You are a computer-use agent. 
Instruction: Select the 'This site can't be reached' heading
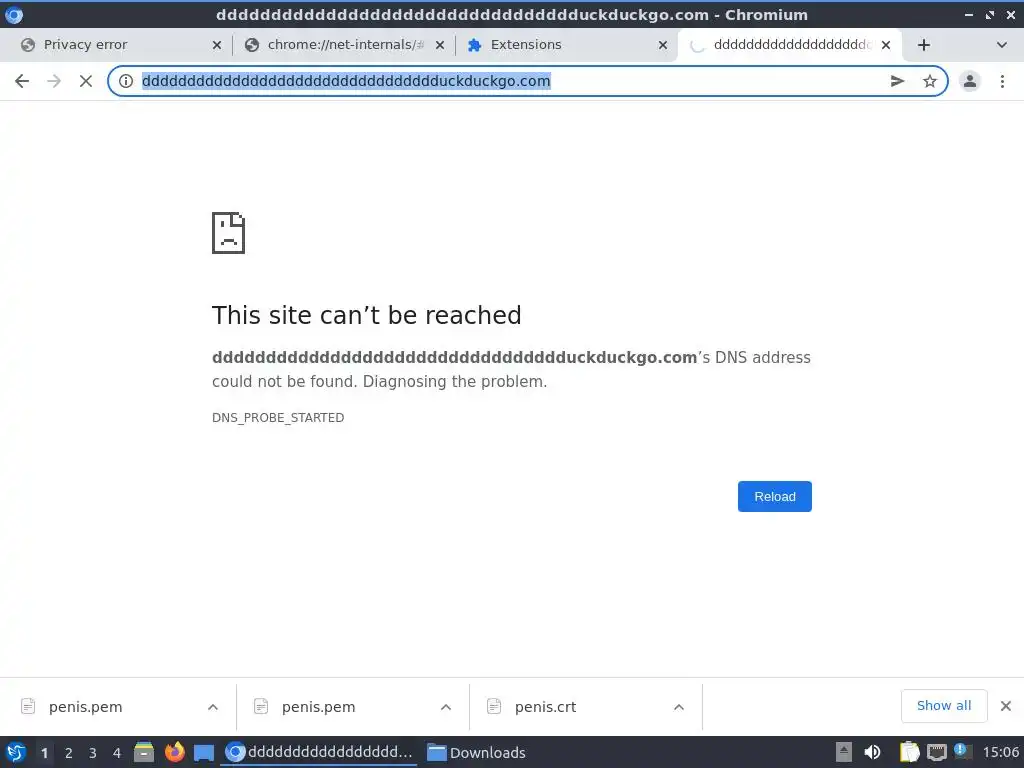click(x=366, y=315)
